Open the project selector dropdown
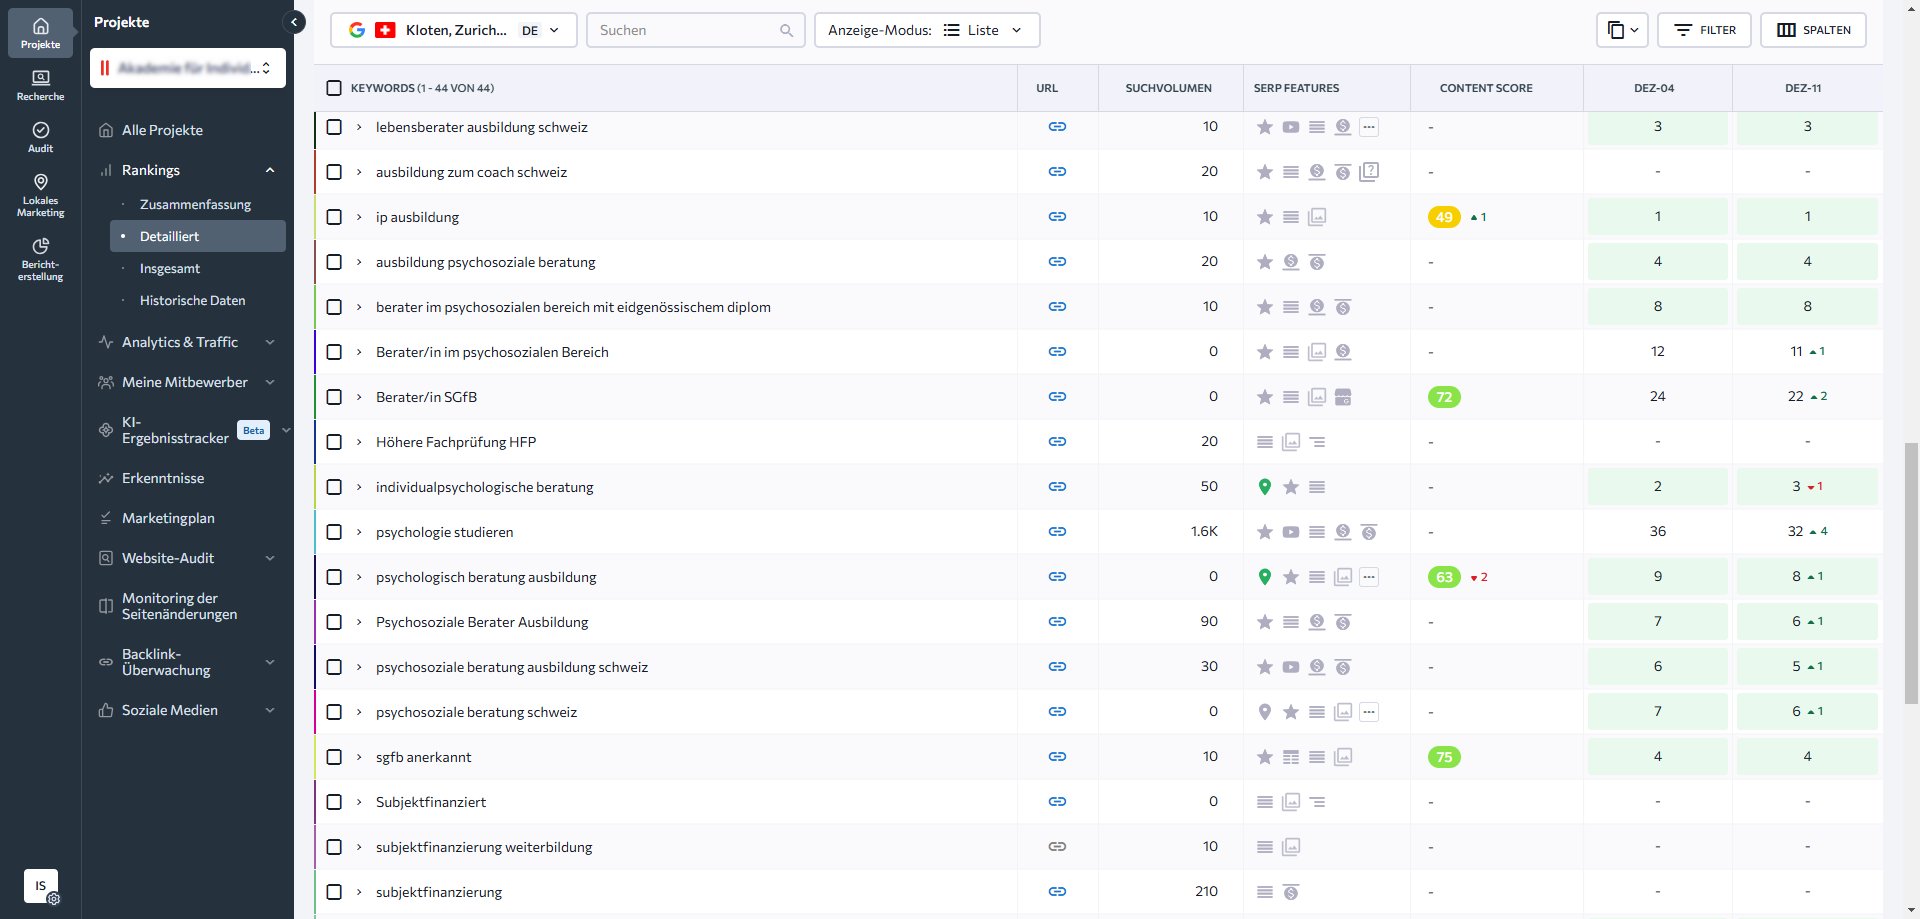Image resolution: width=1920 pixels, height=919 pixels. point(188,68)
